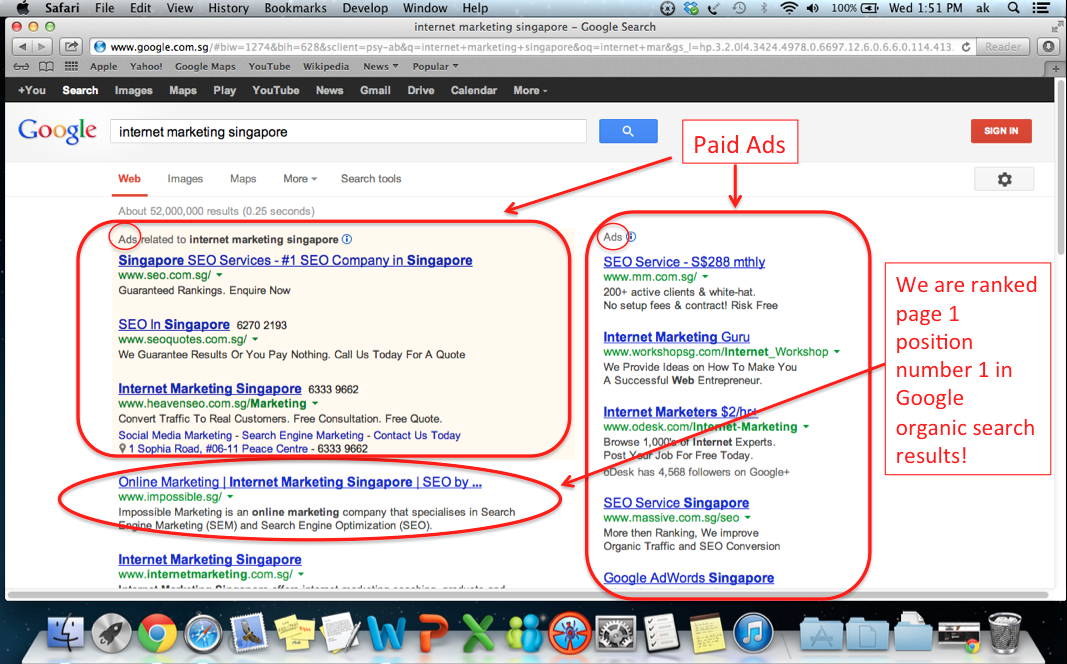
Task: Reload the page using the address bar icon
Action: (966, 47)
